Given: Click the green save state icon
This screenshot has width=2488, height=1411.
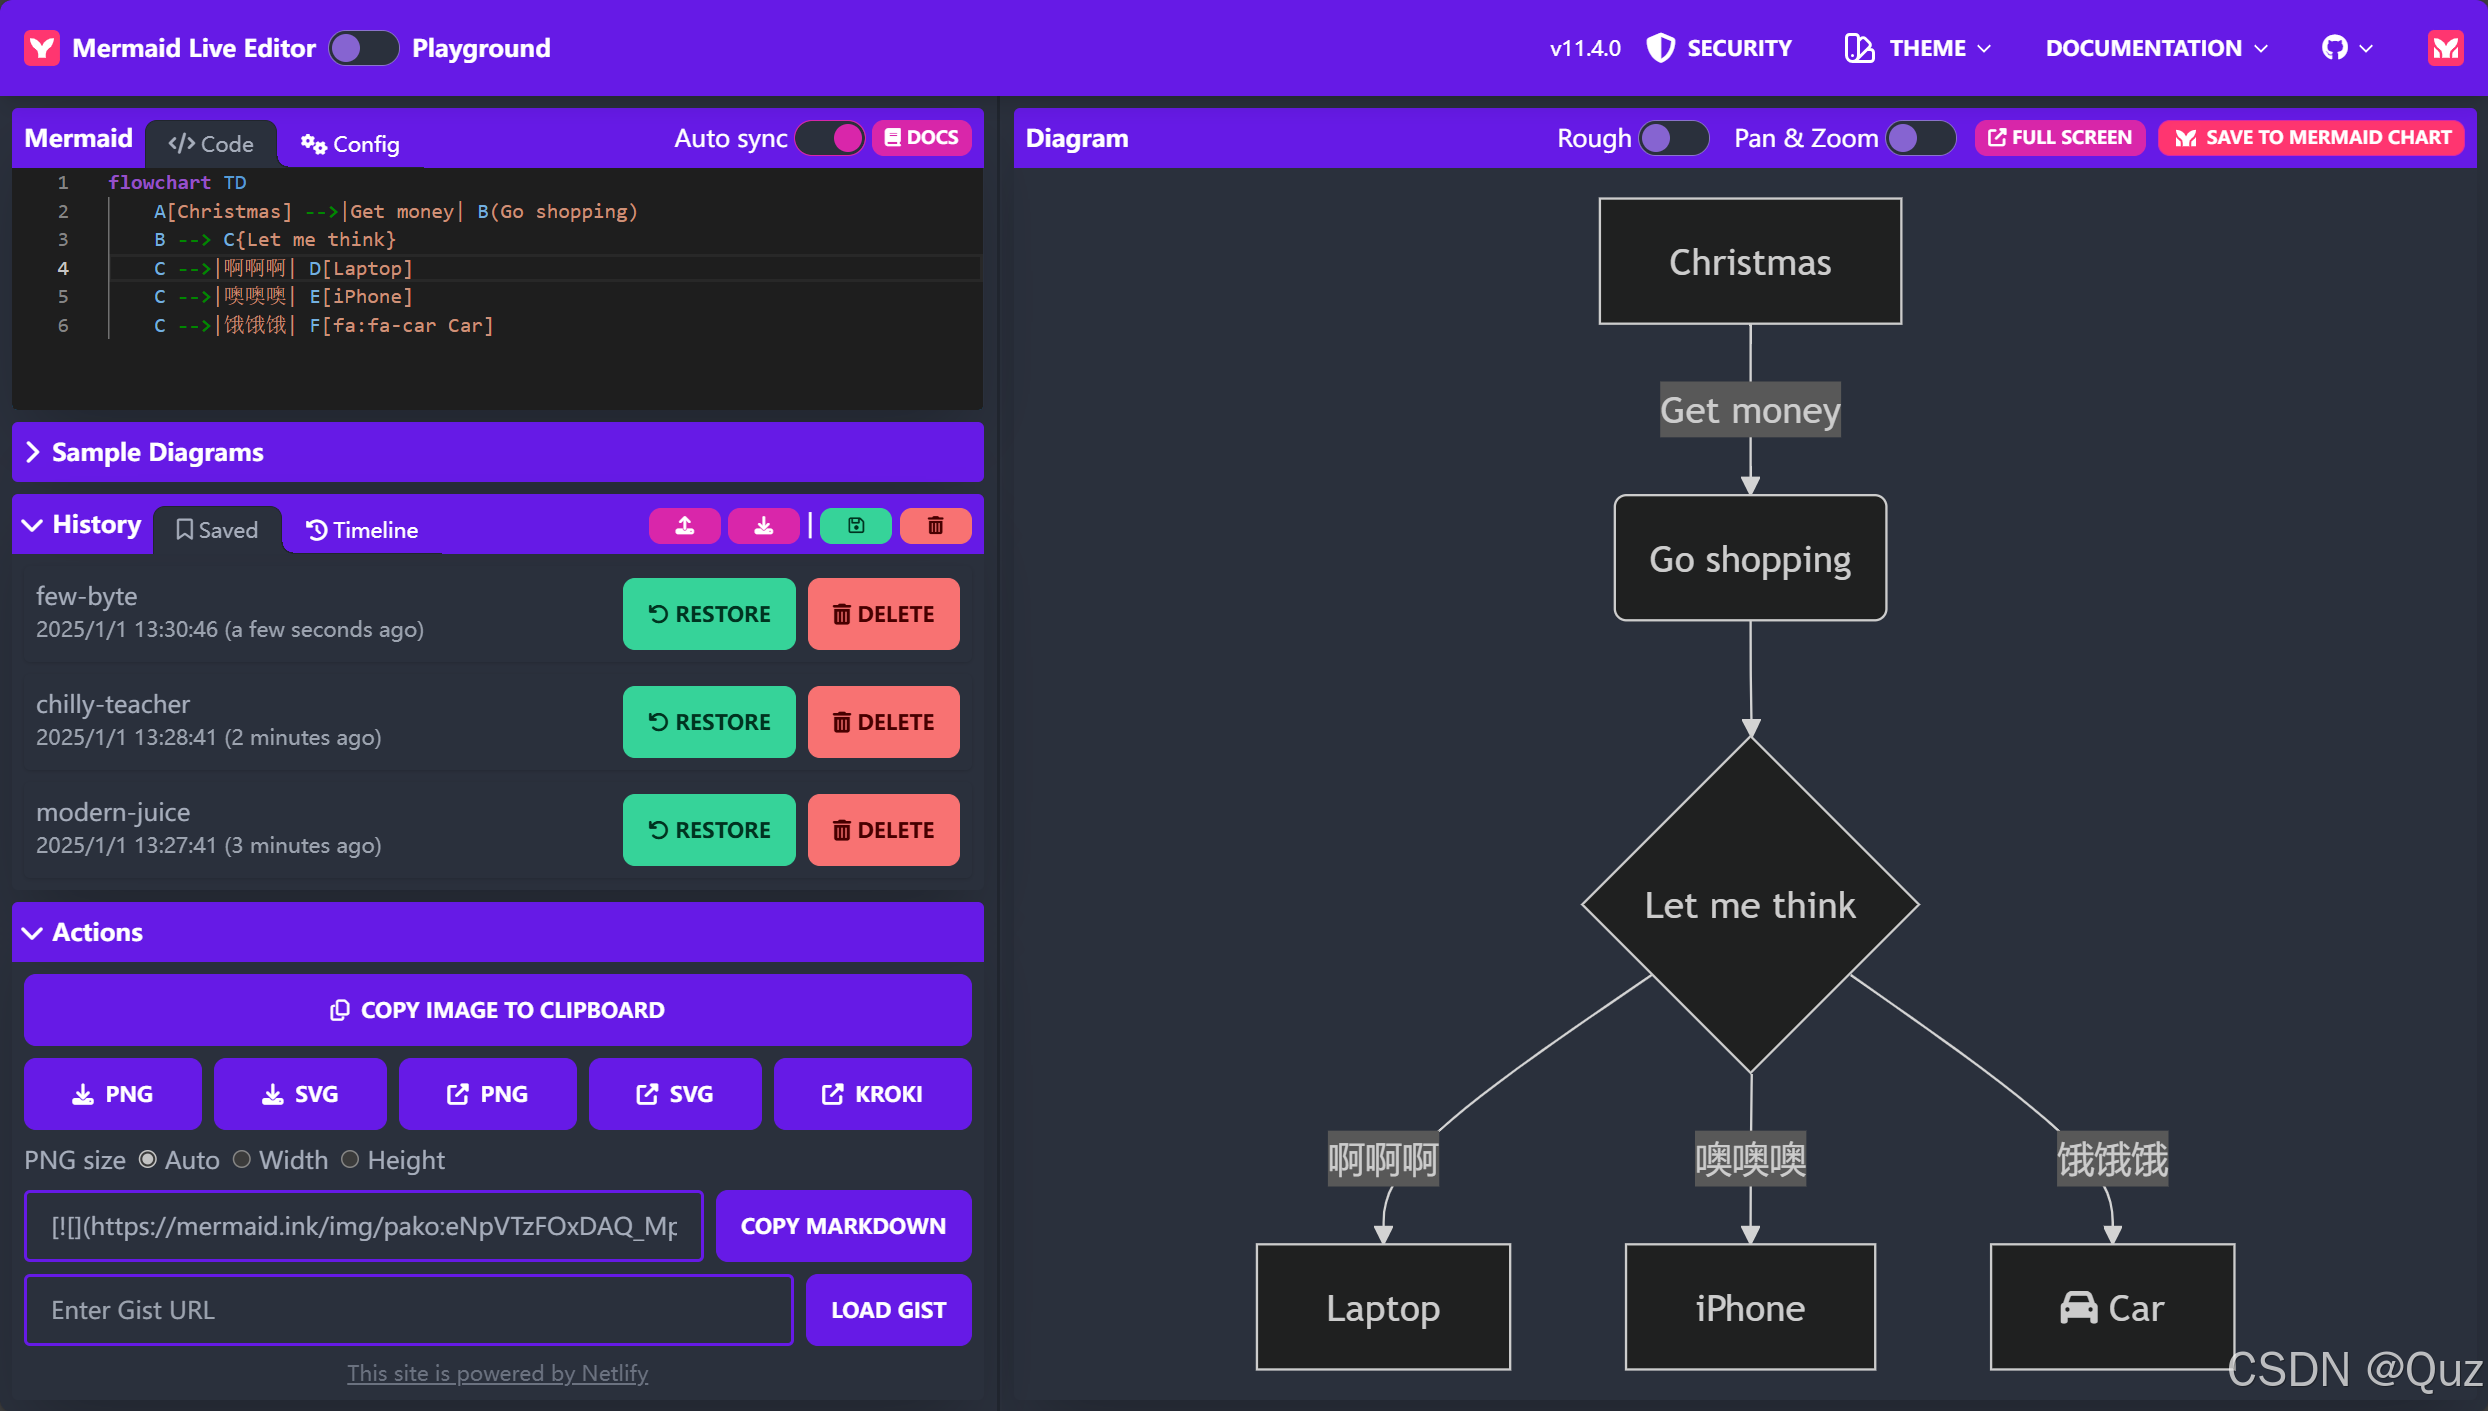Looking at the screenshot, I should pyautogui.click(x=856, y=526).
